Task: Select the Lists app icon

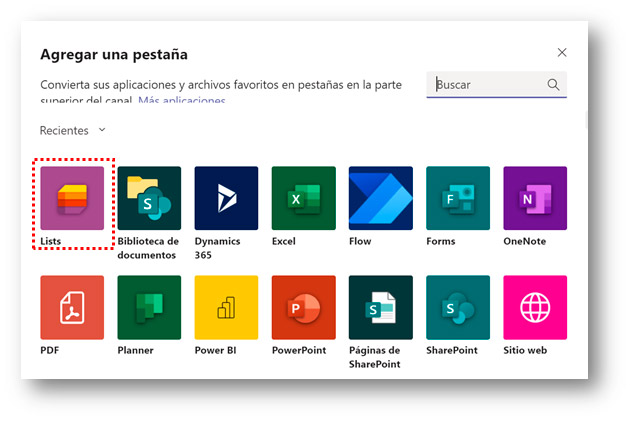Action: click(72, 198)
